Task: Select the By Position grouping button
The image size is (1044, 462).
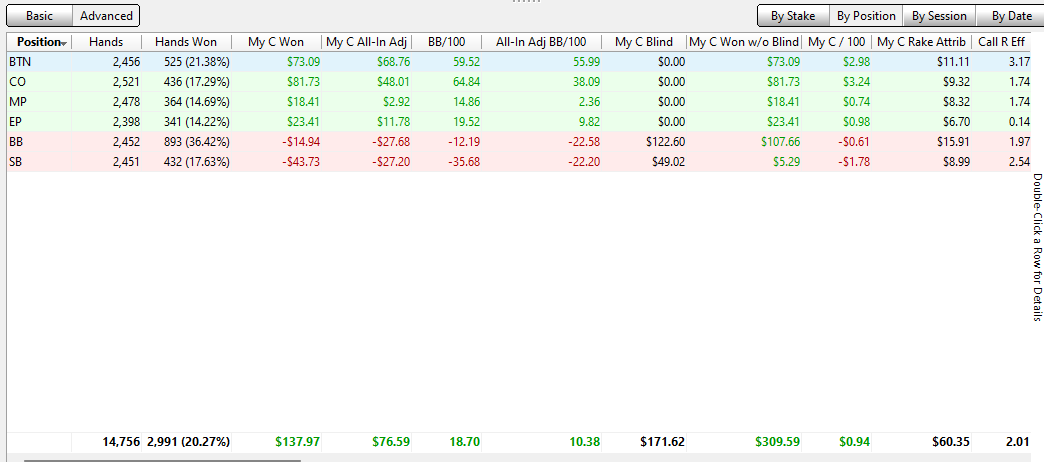Action: coord(866,16)
